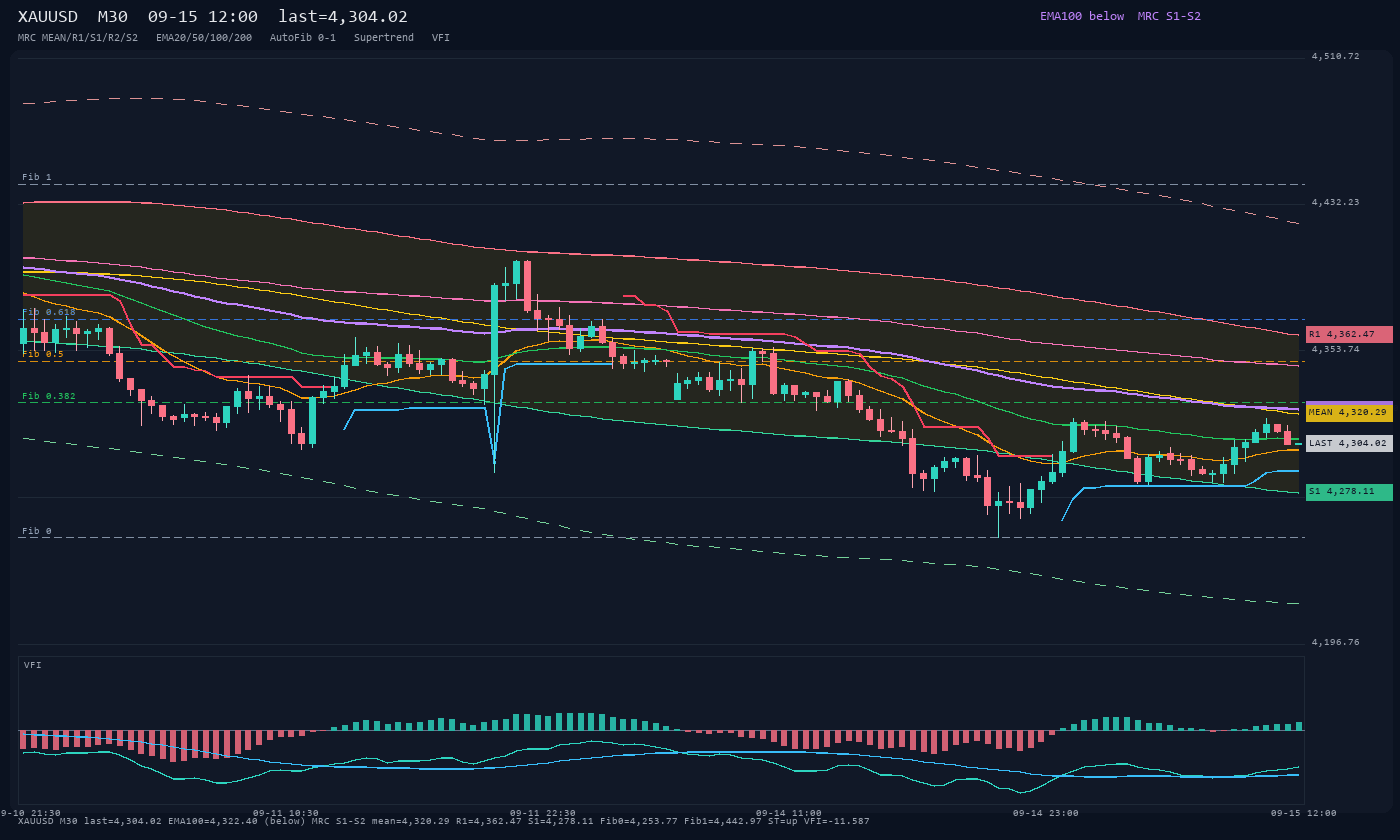Select the Fib 0.5 level label
Viewport: 1400px width, 840px height.
click(x=43, y=354)
